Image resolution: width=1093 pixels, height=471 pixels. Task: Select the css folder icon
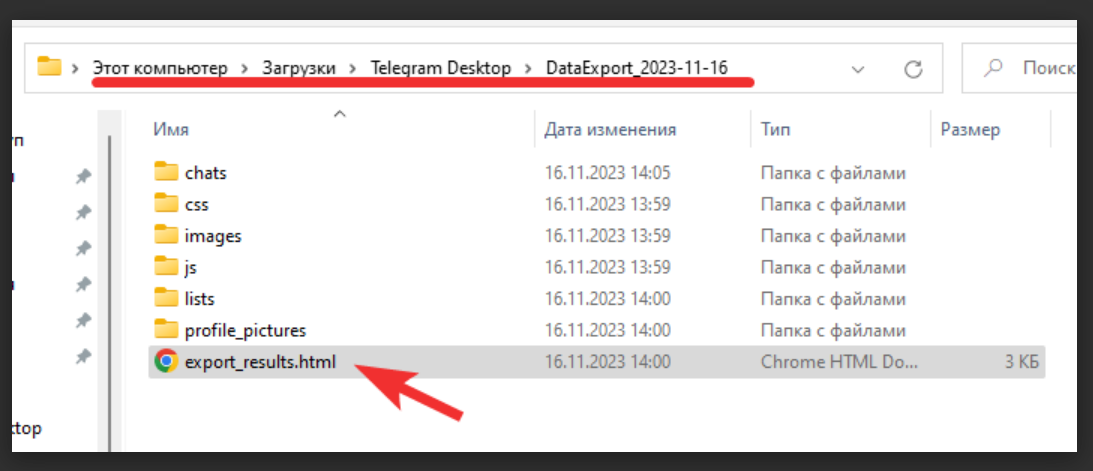pos(166,204)
